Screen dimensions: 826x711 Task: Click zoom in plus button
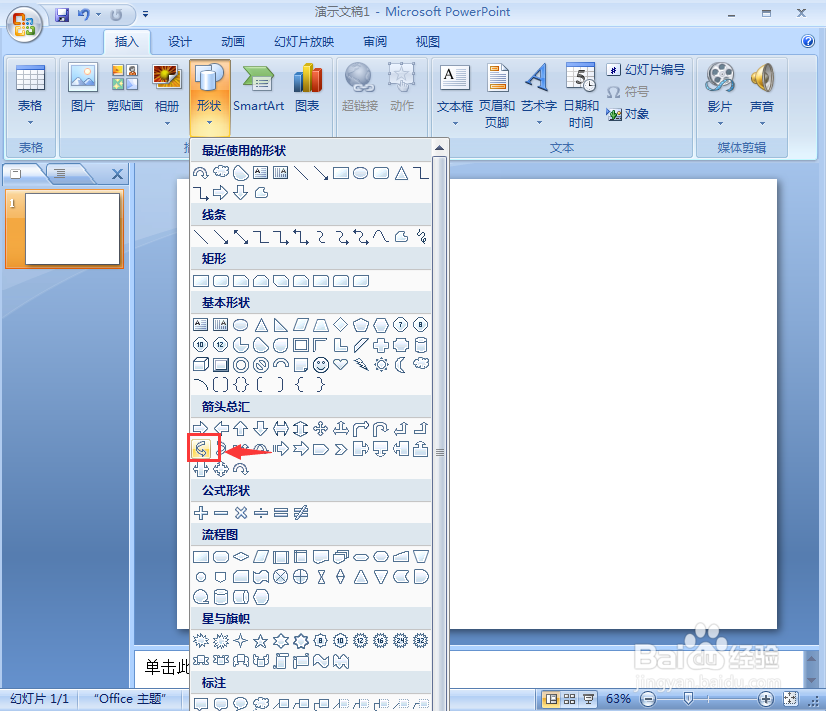click(x=765, y=699)
